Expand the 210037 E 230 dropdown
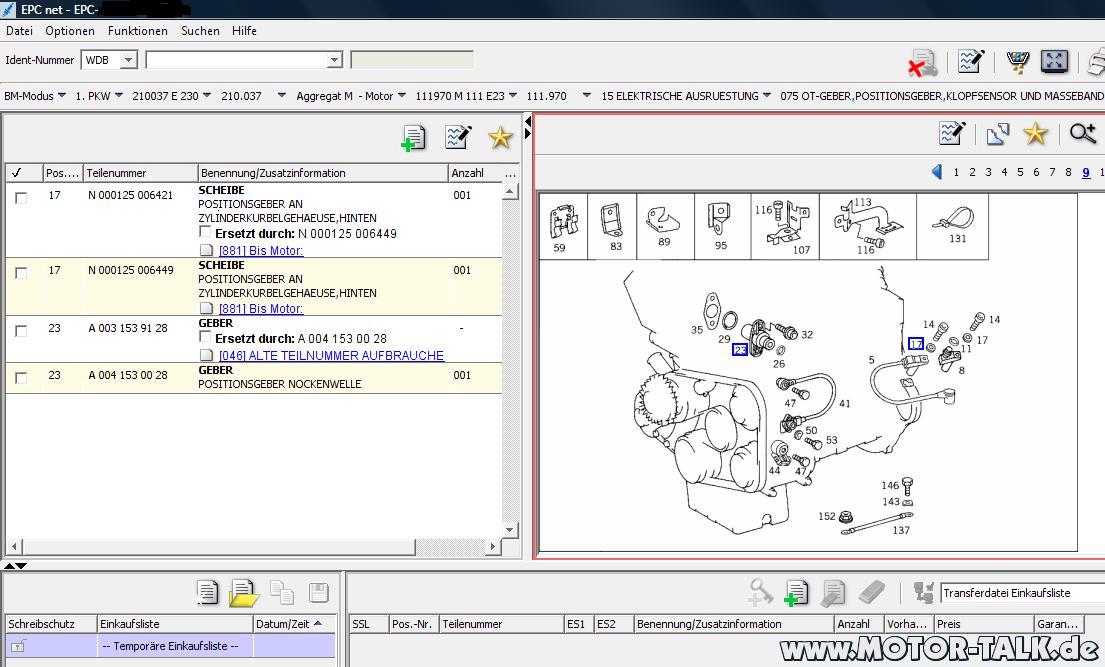The height and width of the screenshot is (667, 1105). (x=206, y=95)
